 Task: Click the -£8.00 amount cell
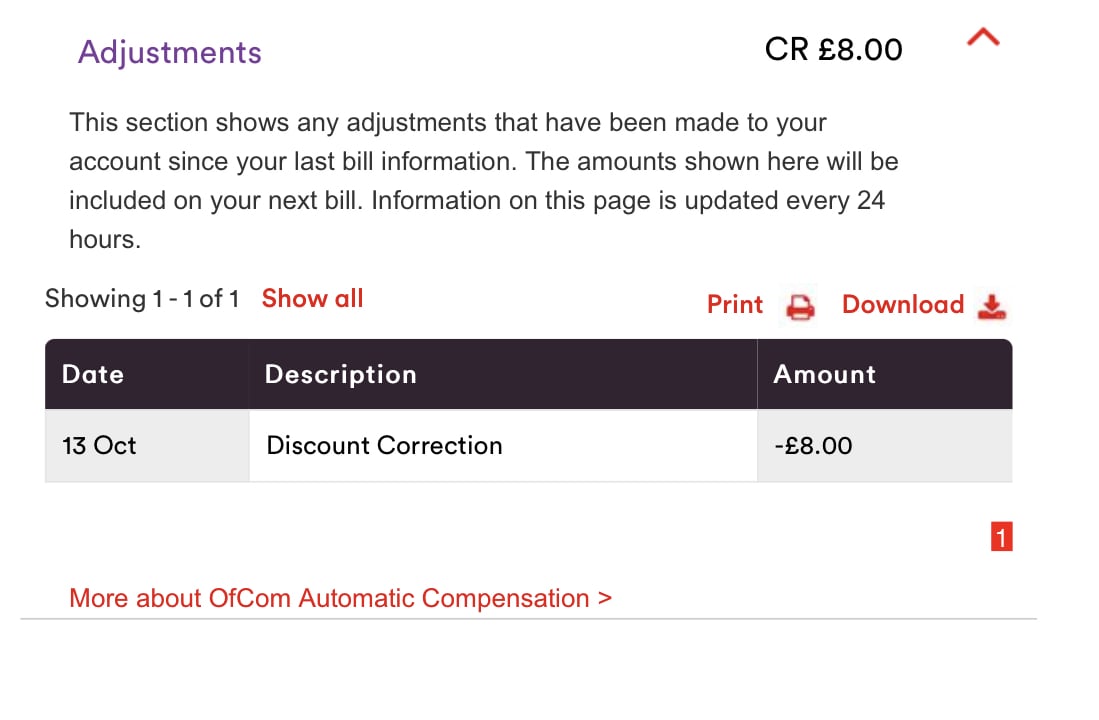(885, 445)
